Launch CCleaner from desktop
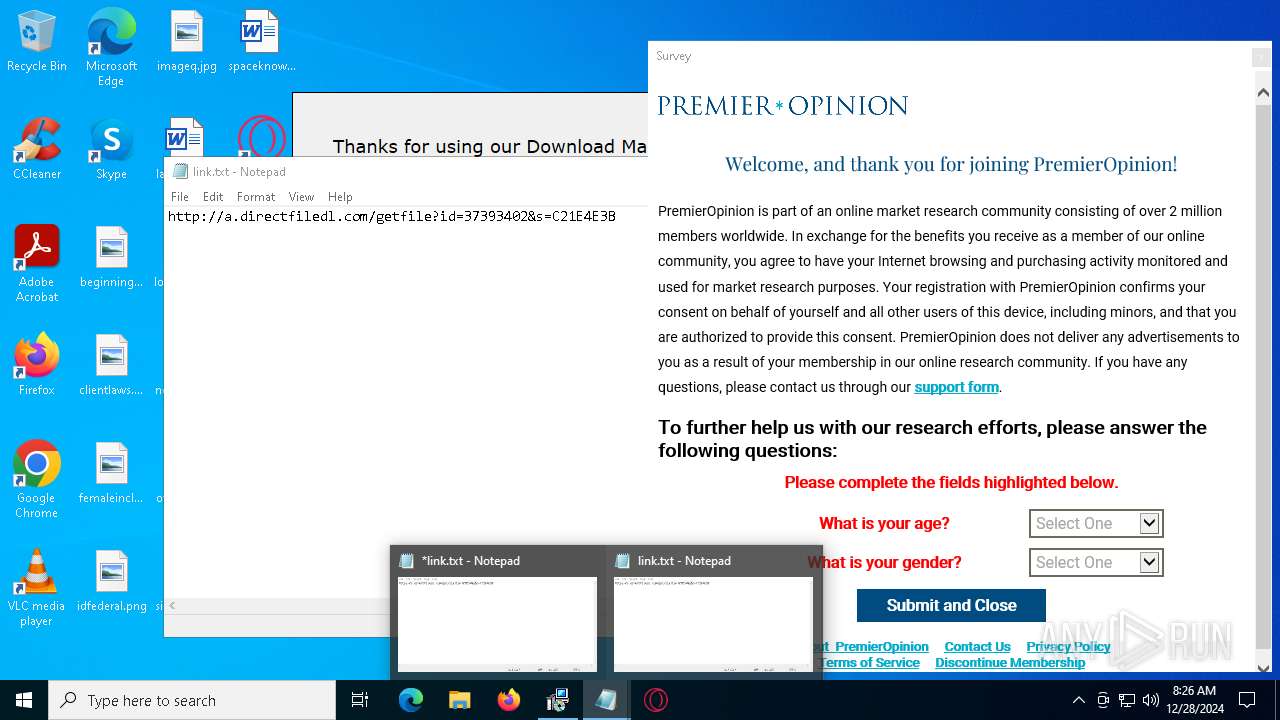This screenshot has height=720, width=1280. 37,150
